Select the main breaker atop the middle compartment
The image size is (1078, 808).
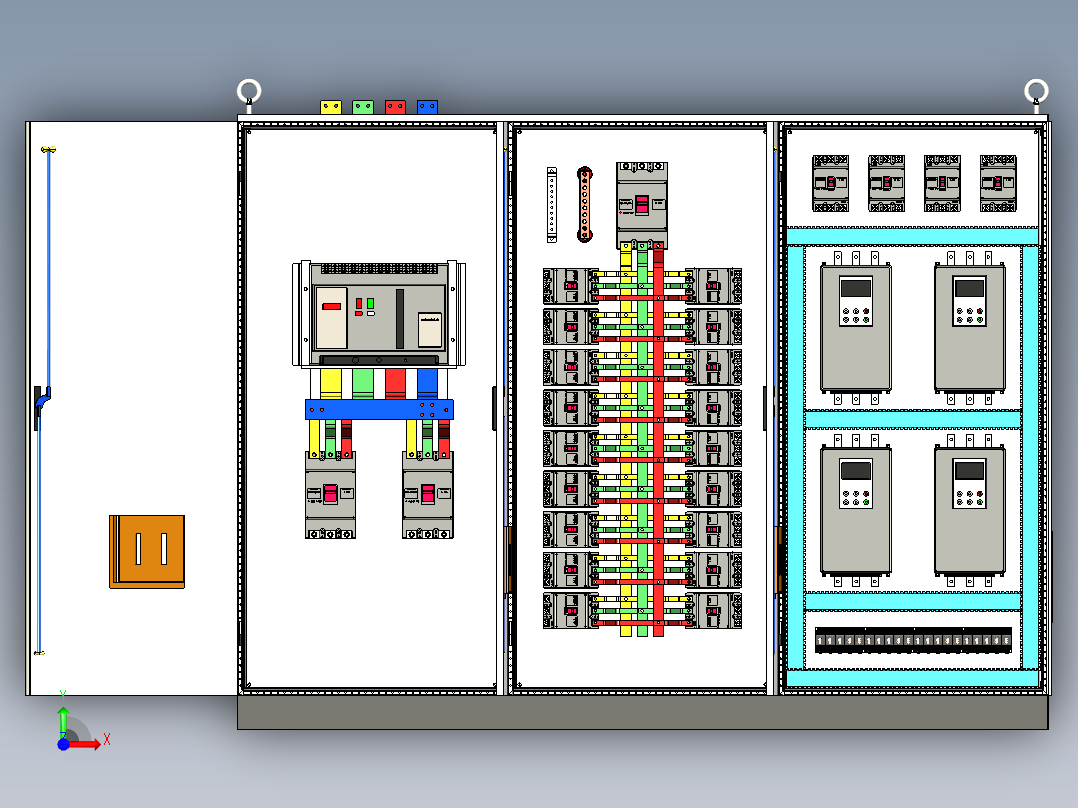coord(642,205)
